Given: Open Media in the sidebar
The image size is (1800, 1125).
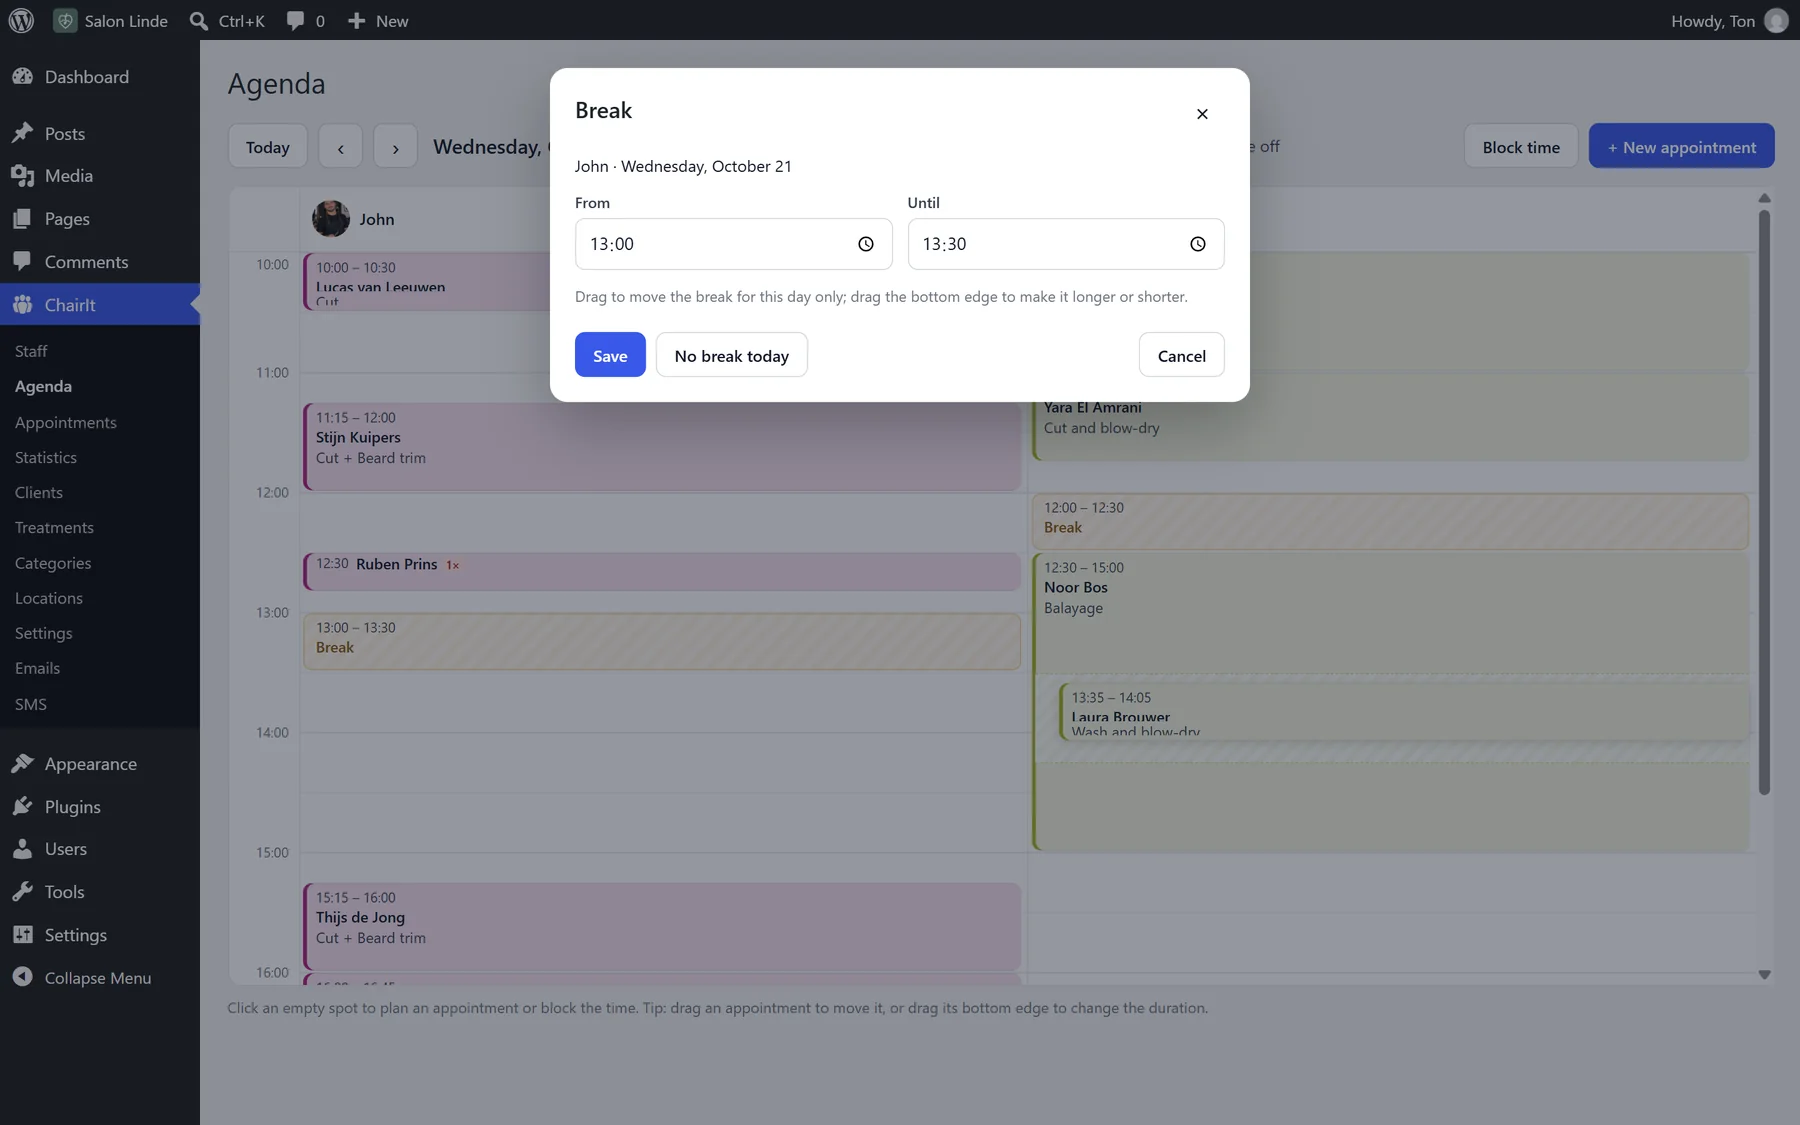Looking at the screenshot, I should click(x=100, y=176).
